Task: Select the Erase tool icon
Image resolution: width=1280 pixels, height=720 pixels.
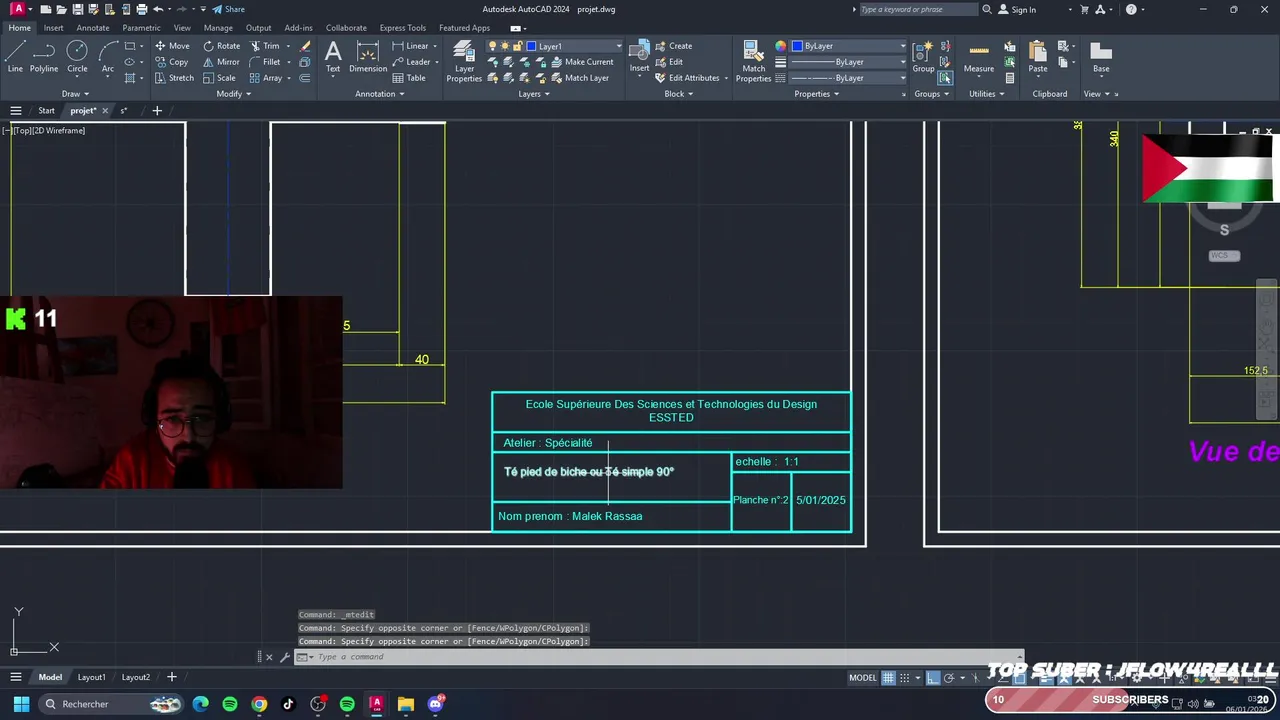Action: point(305,46)
